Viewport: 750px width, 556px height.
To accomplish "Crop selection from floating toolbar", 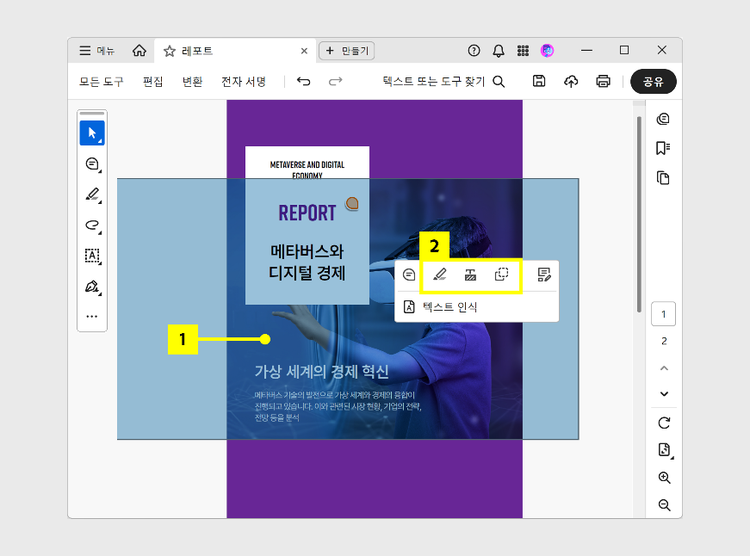I will pos(501,275).
